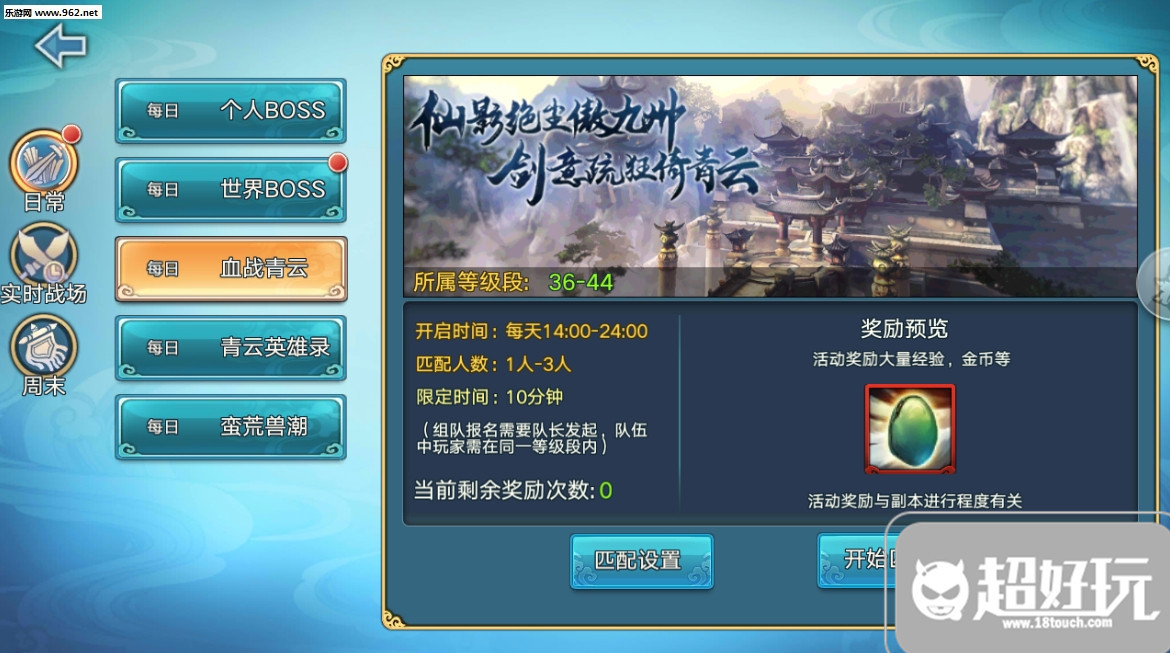Tap the partially hidden side panel handle

click(1155, 284)
